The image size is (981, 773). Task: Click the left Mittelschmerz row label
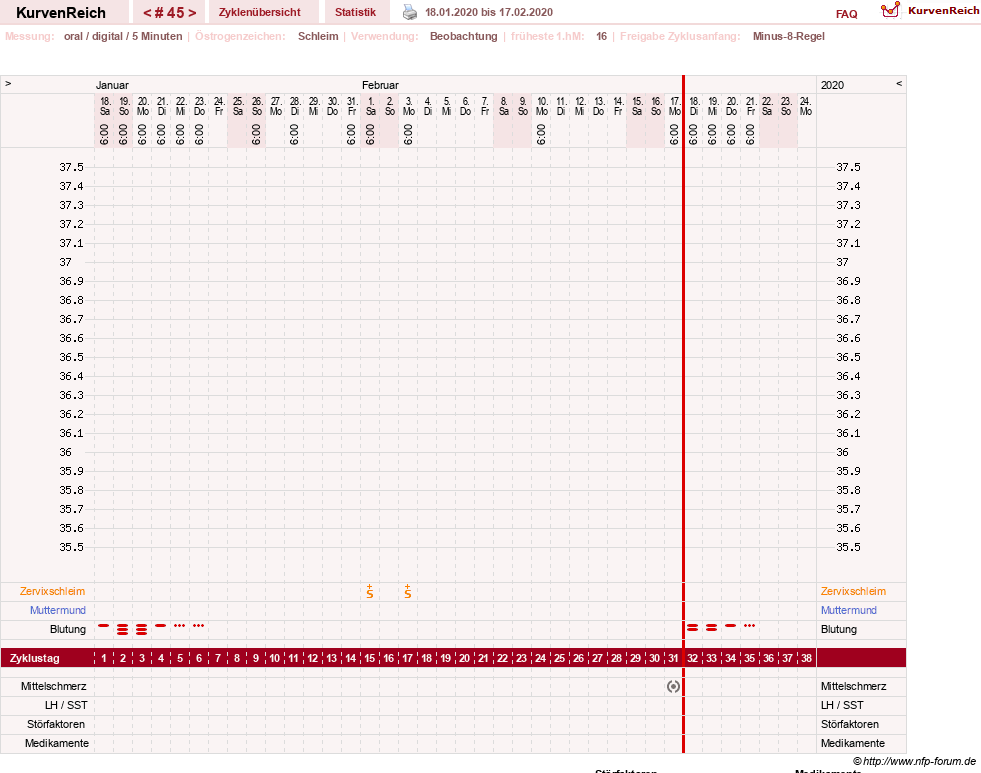coord(53,686)
